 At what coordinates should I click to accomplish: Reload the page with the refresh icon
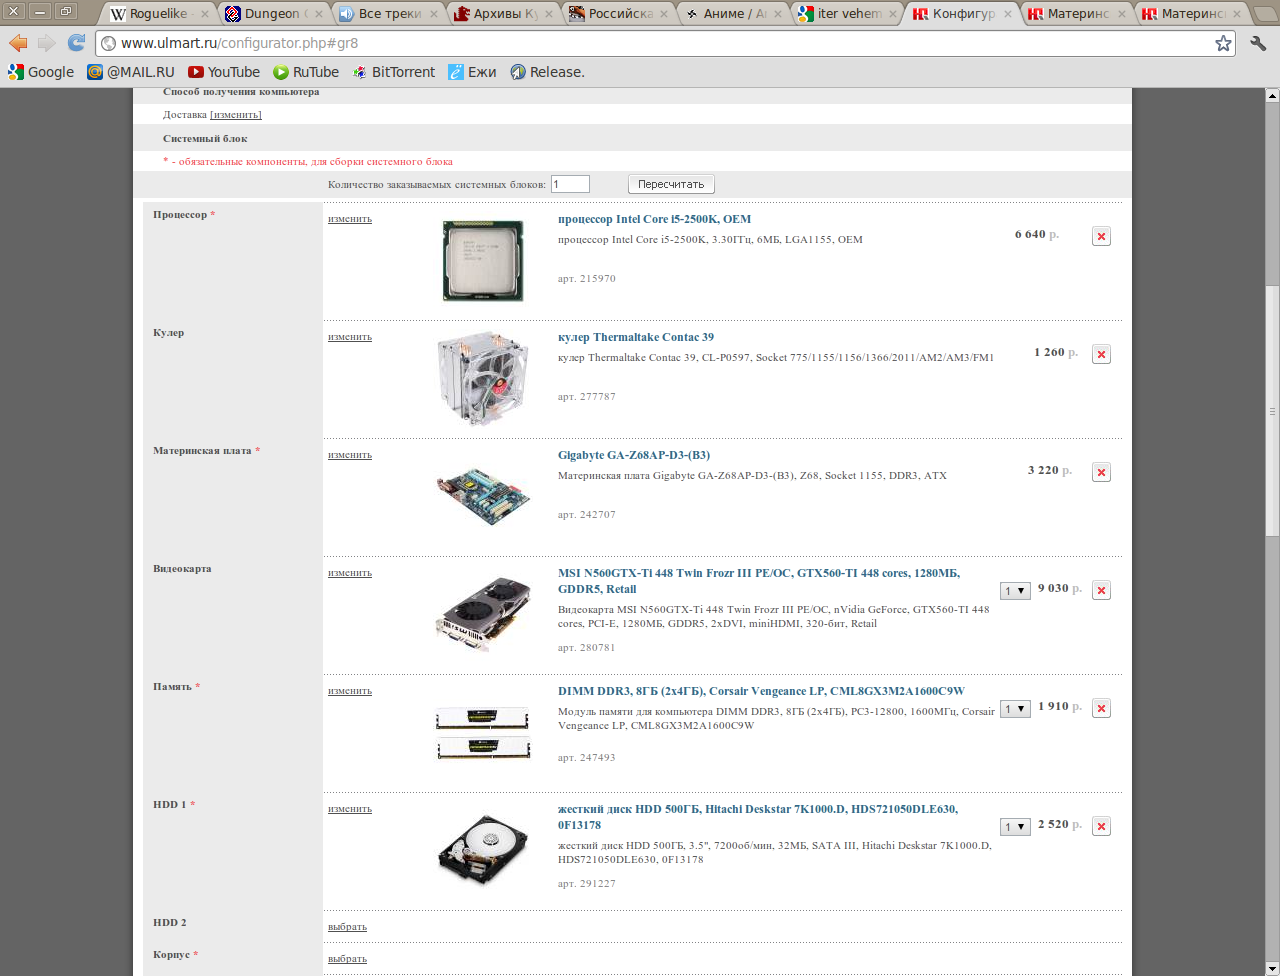click(77, 43)
